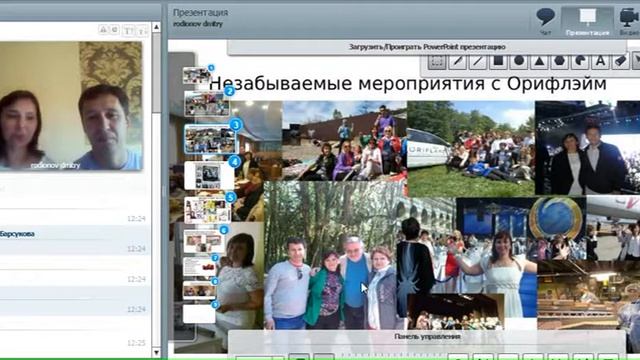Click the smaller T font-size icon

click(142, 31)
